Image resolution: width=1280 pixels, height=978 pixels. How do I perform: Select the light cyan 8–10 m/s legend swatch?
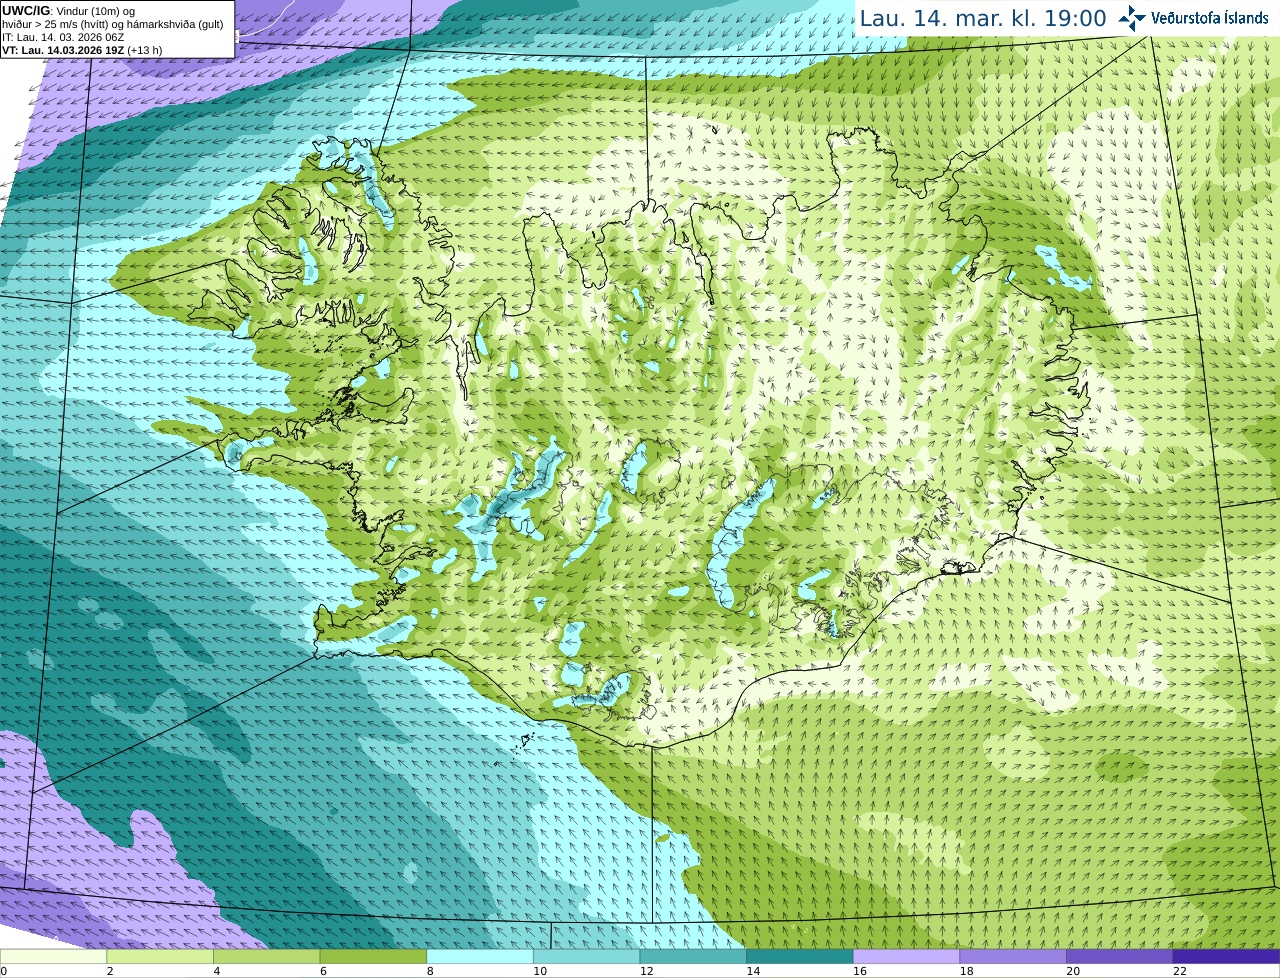(480, 956)
